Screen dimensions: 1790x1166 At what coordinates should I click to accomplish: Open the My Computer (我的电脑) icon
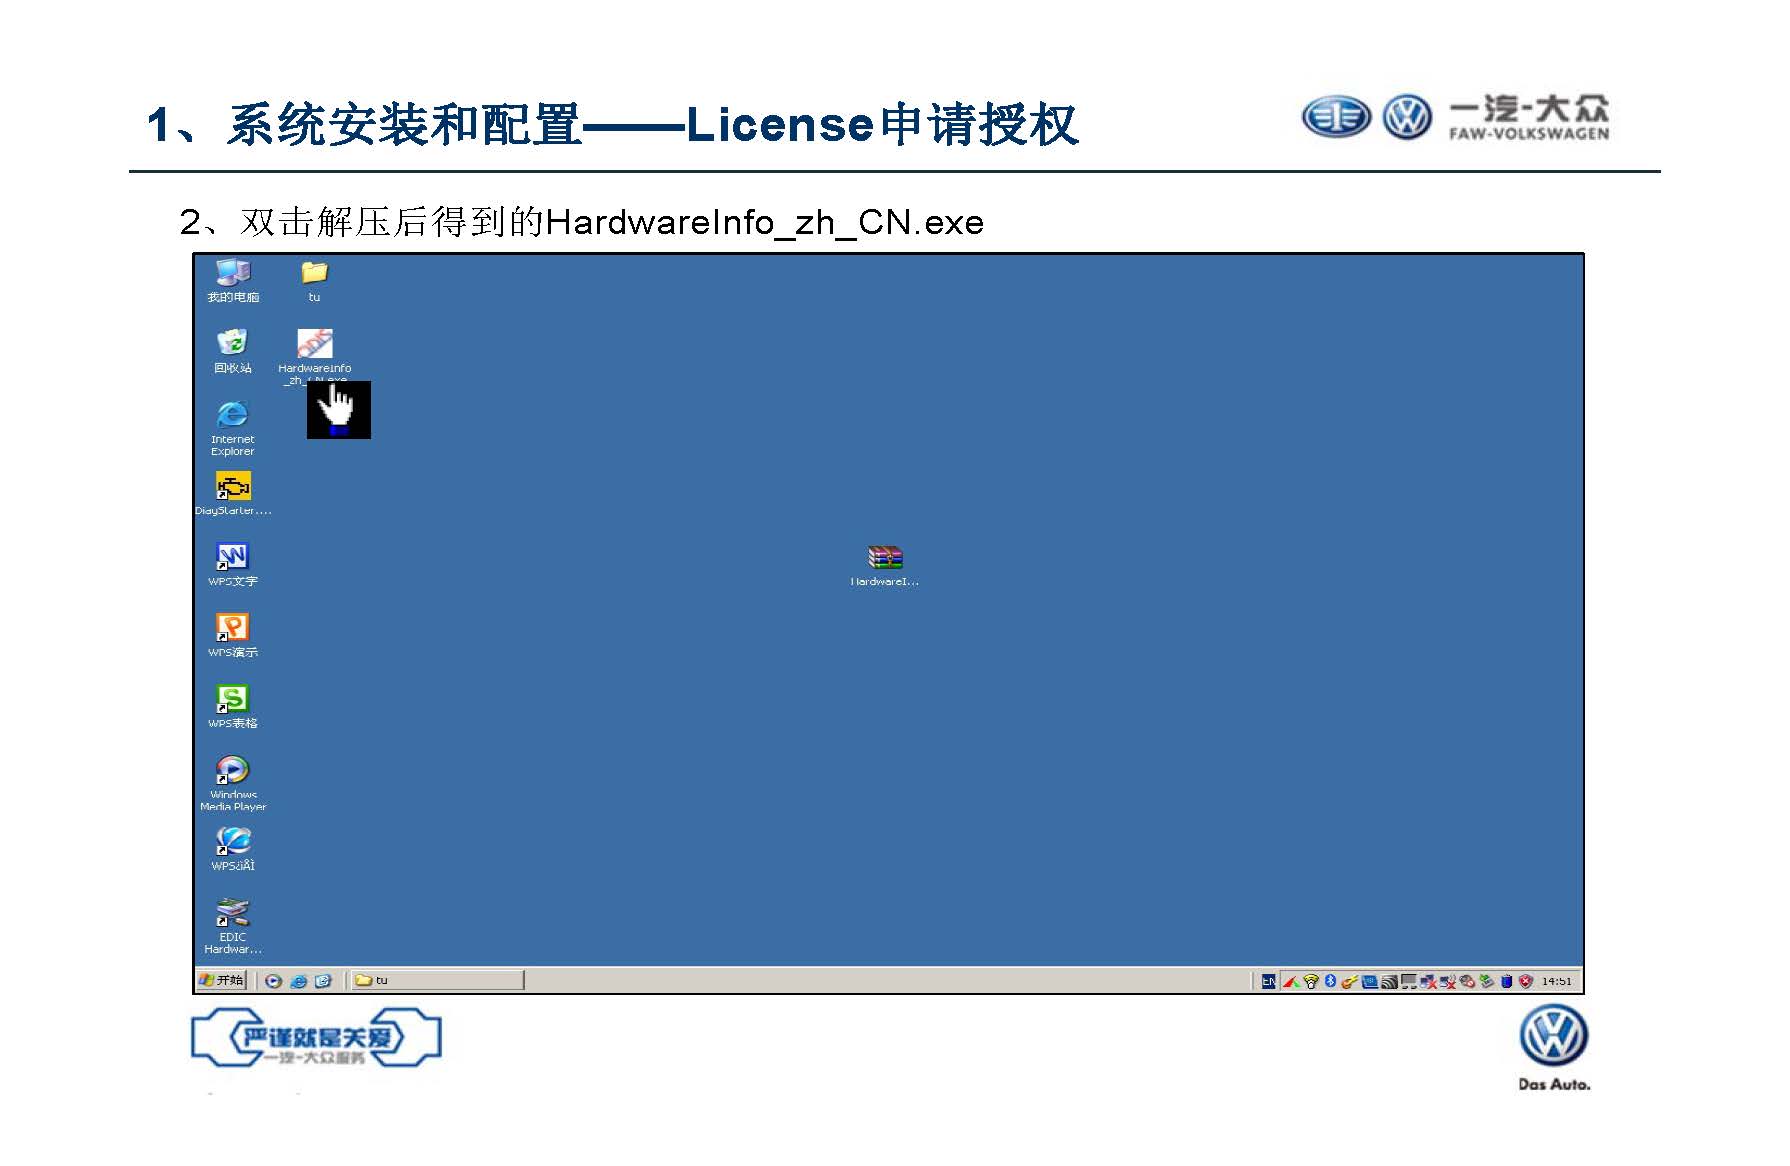pos(233,273)
